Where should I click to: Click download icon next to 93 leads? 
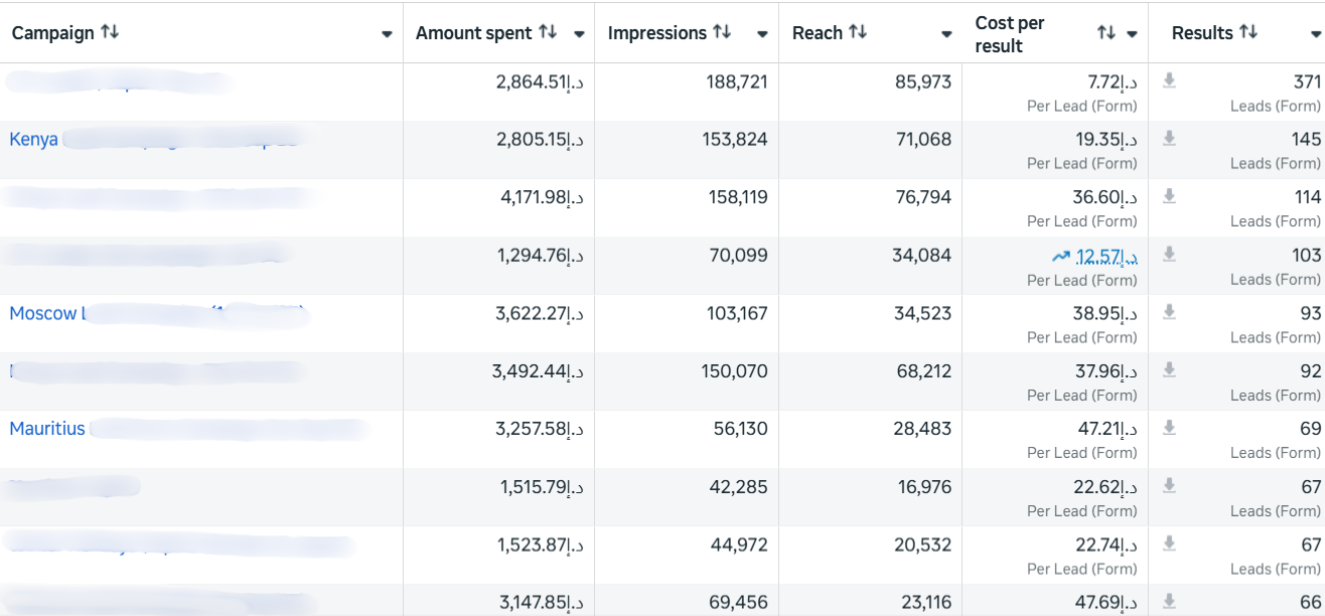1169,313
